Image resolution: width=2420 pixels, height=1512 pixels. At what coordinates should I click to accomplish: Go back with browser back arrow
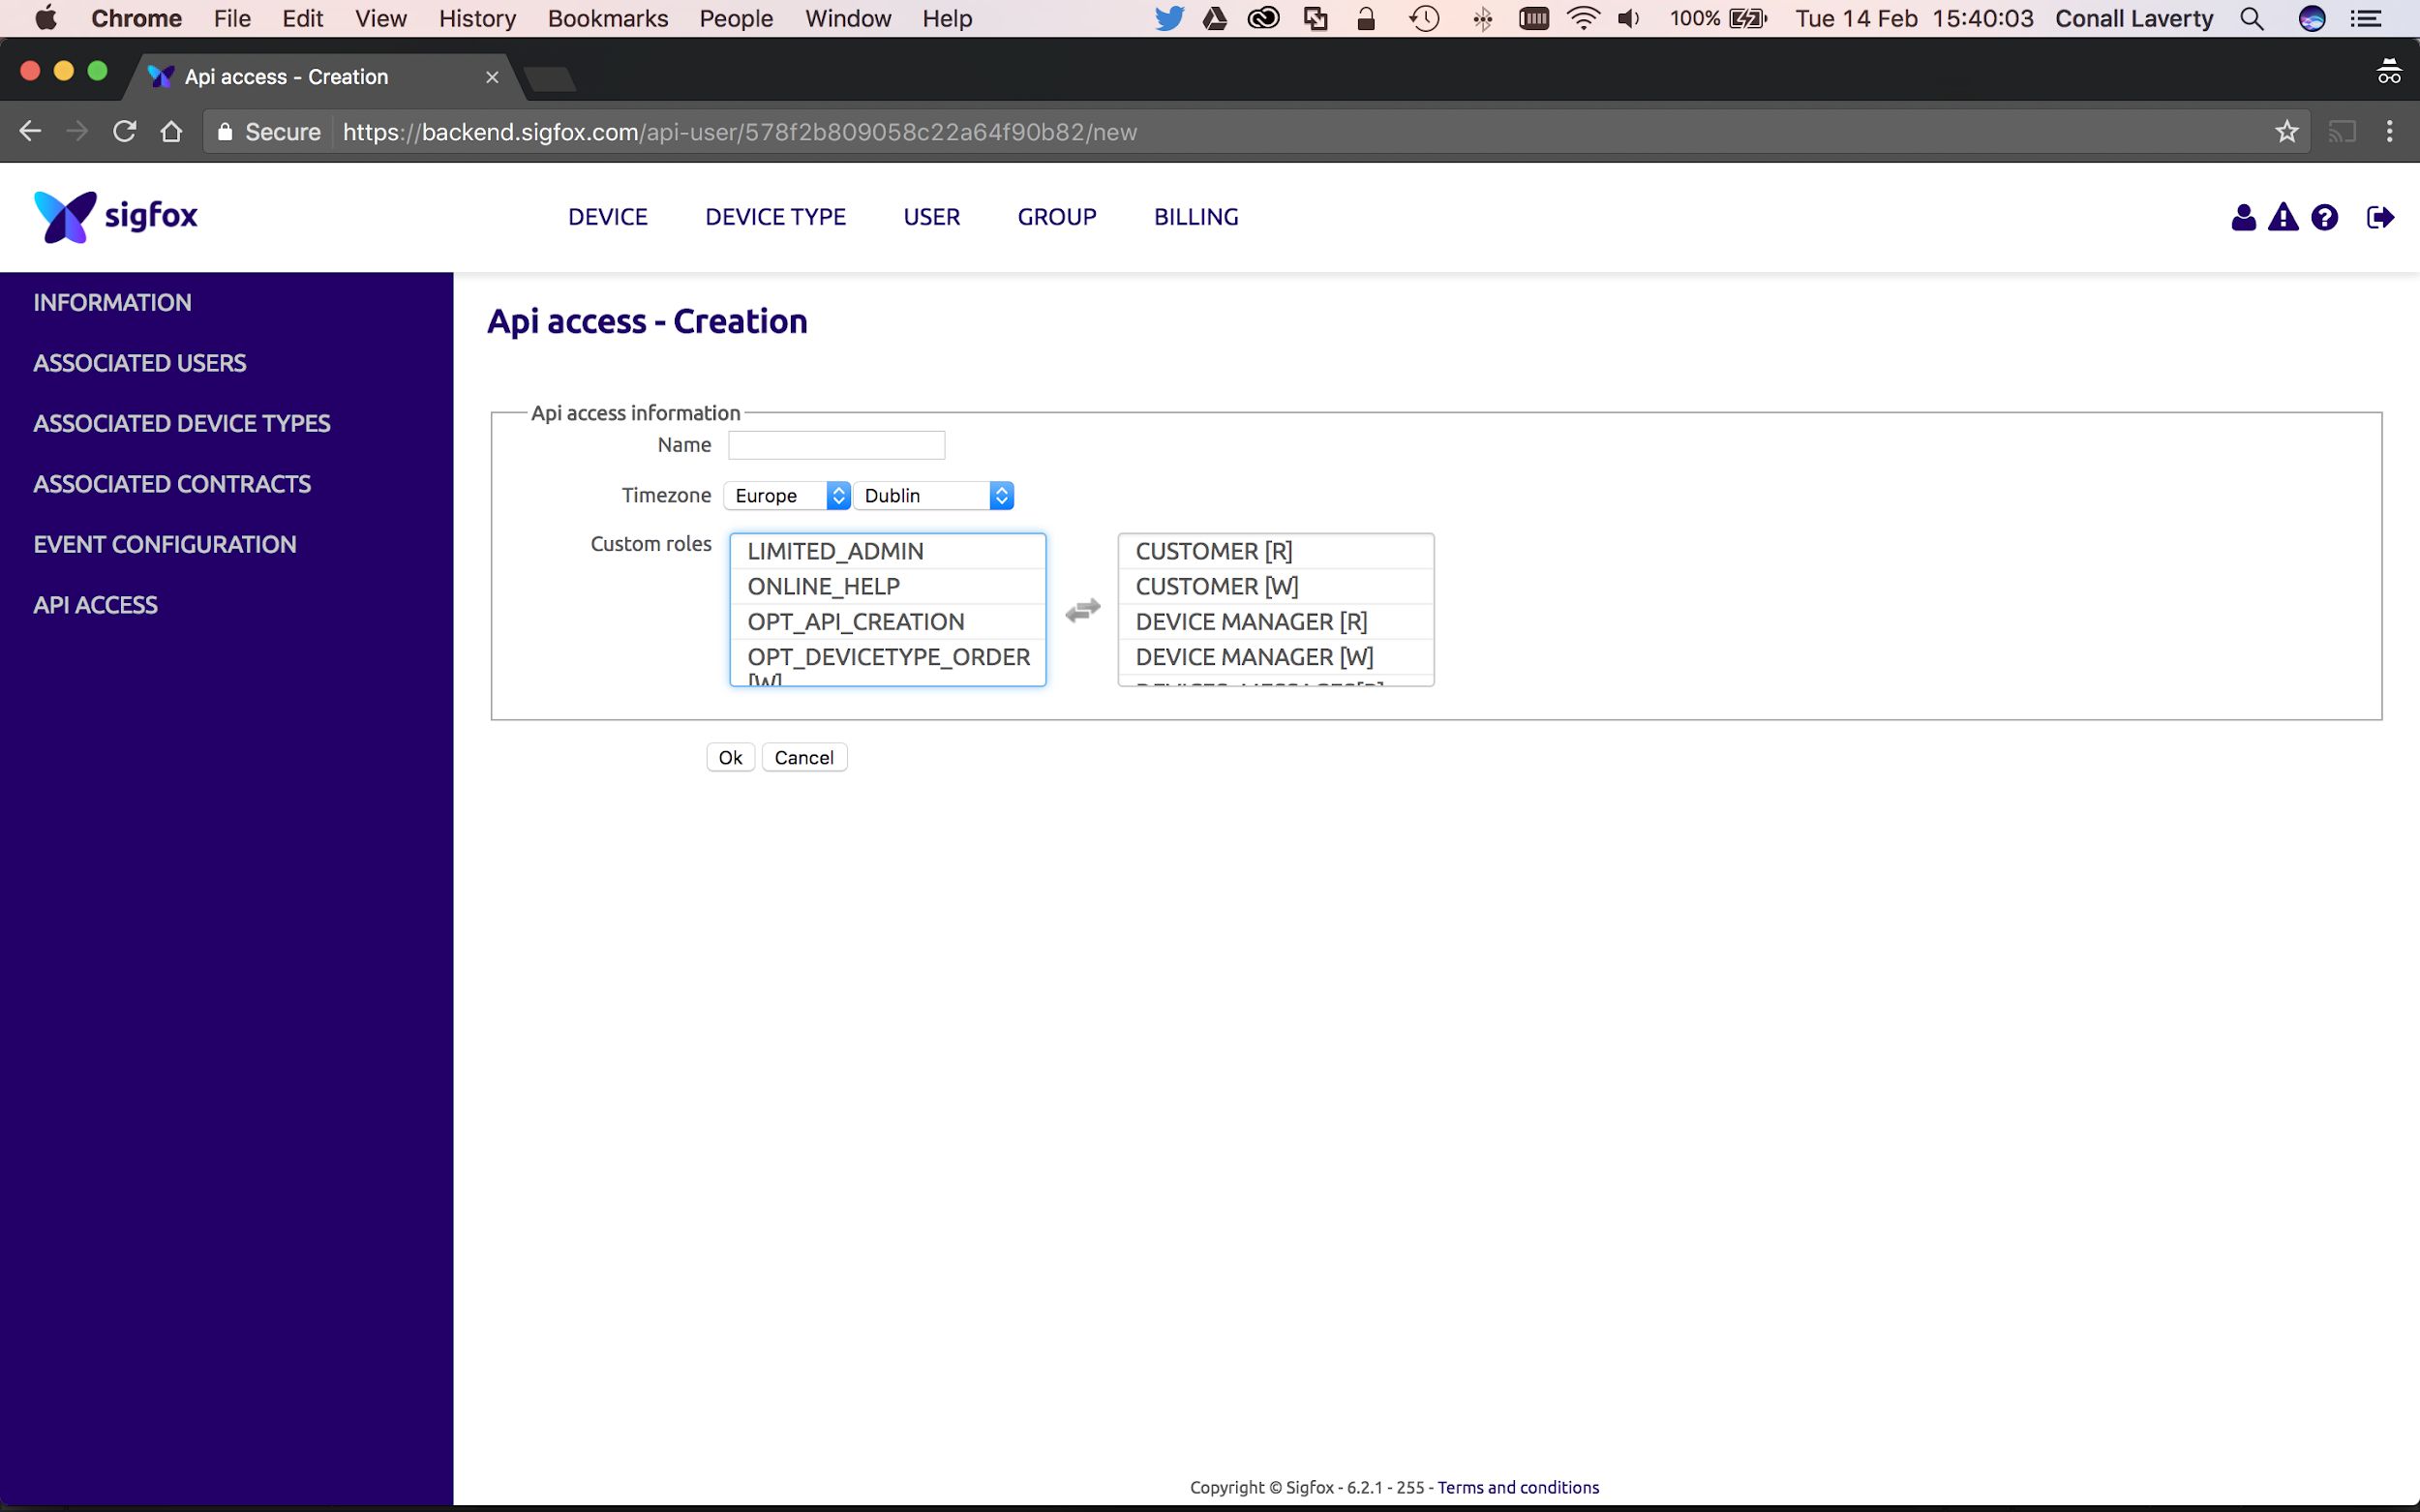[30, 131]
